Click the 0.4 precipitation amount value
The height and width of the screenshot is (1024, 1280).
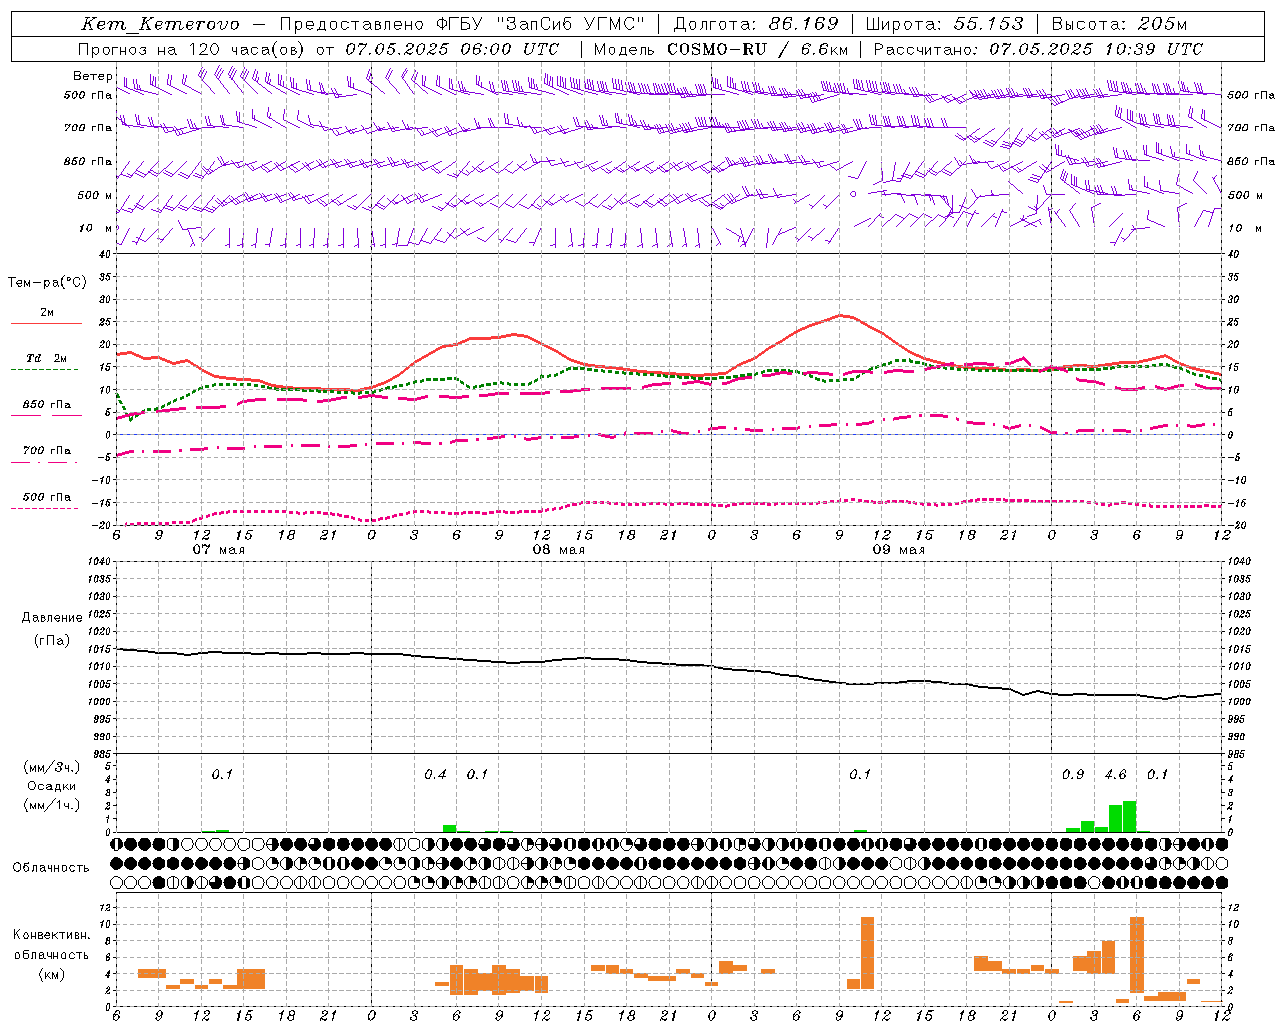tap(435, 774)
